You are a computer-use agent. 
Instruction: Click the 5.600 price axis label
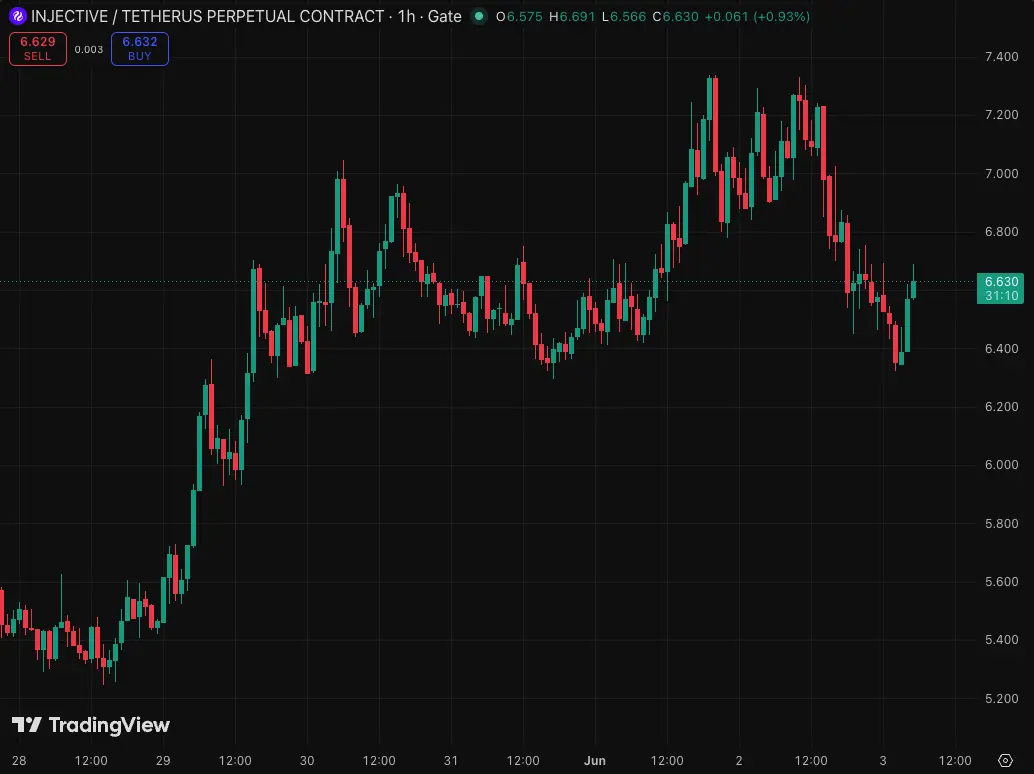(x=1002, y=581)
